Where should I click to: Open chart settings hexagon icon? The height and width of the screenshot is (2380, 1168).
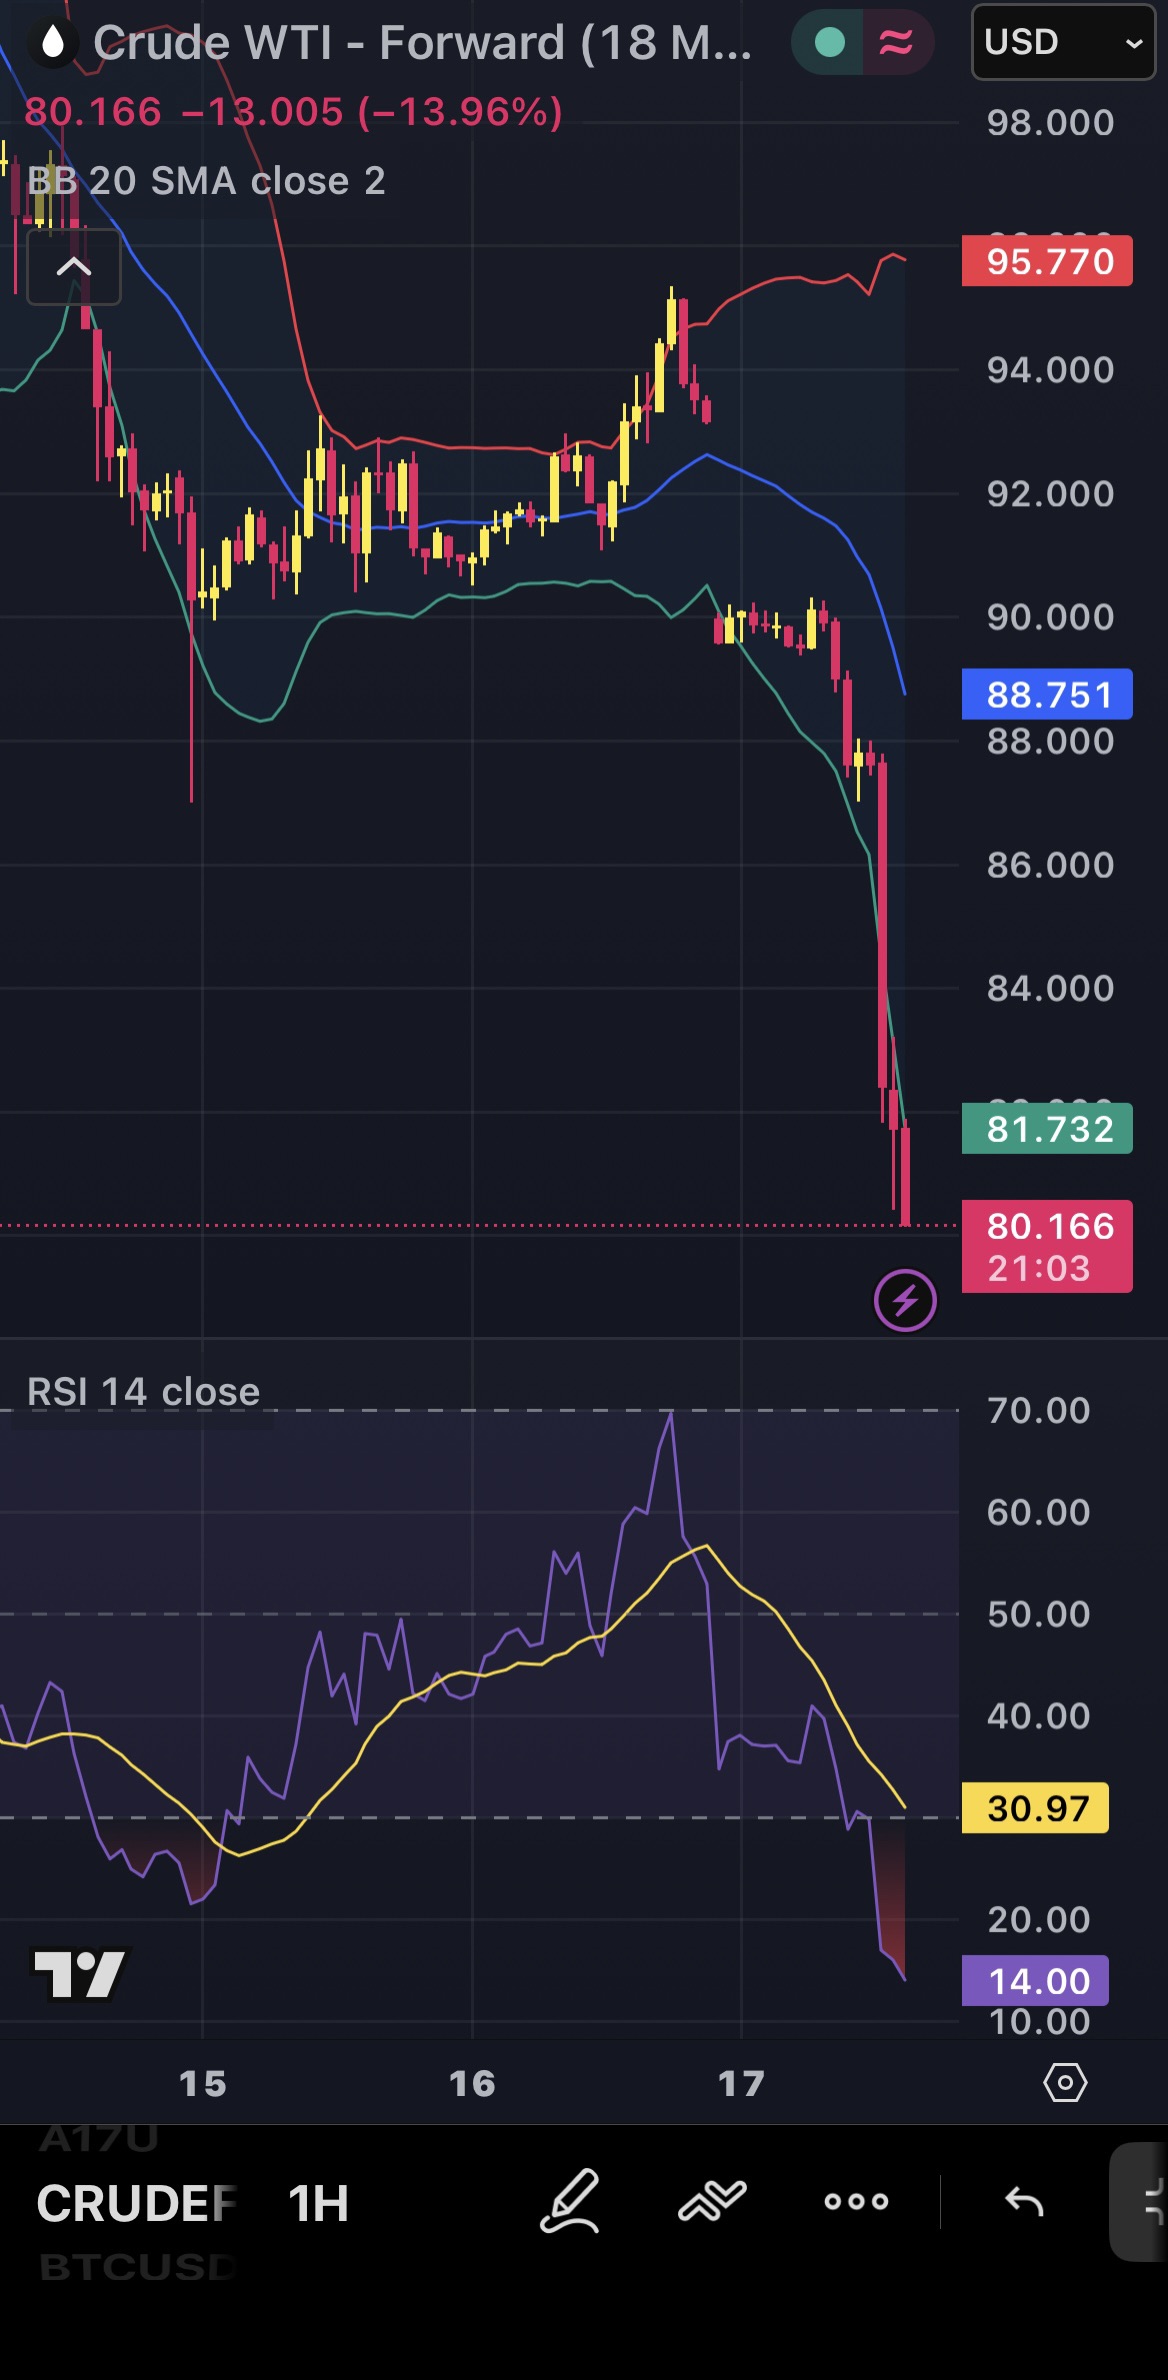[x=1065, y=2083]
